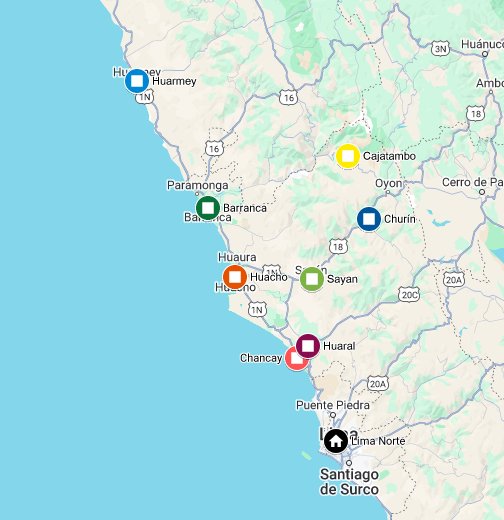
Task: Click the Oyon town label
Action: [x=388, y=183]
